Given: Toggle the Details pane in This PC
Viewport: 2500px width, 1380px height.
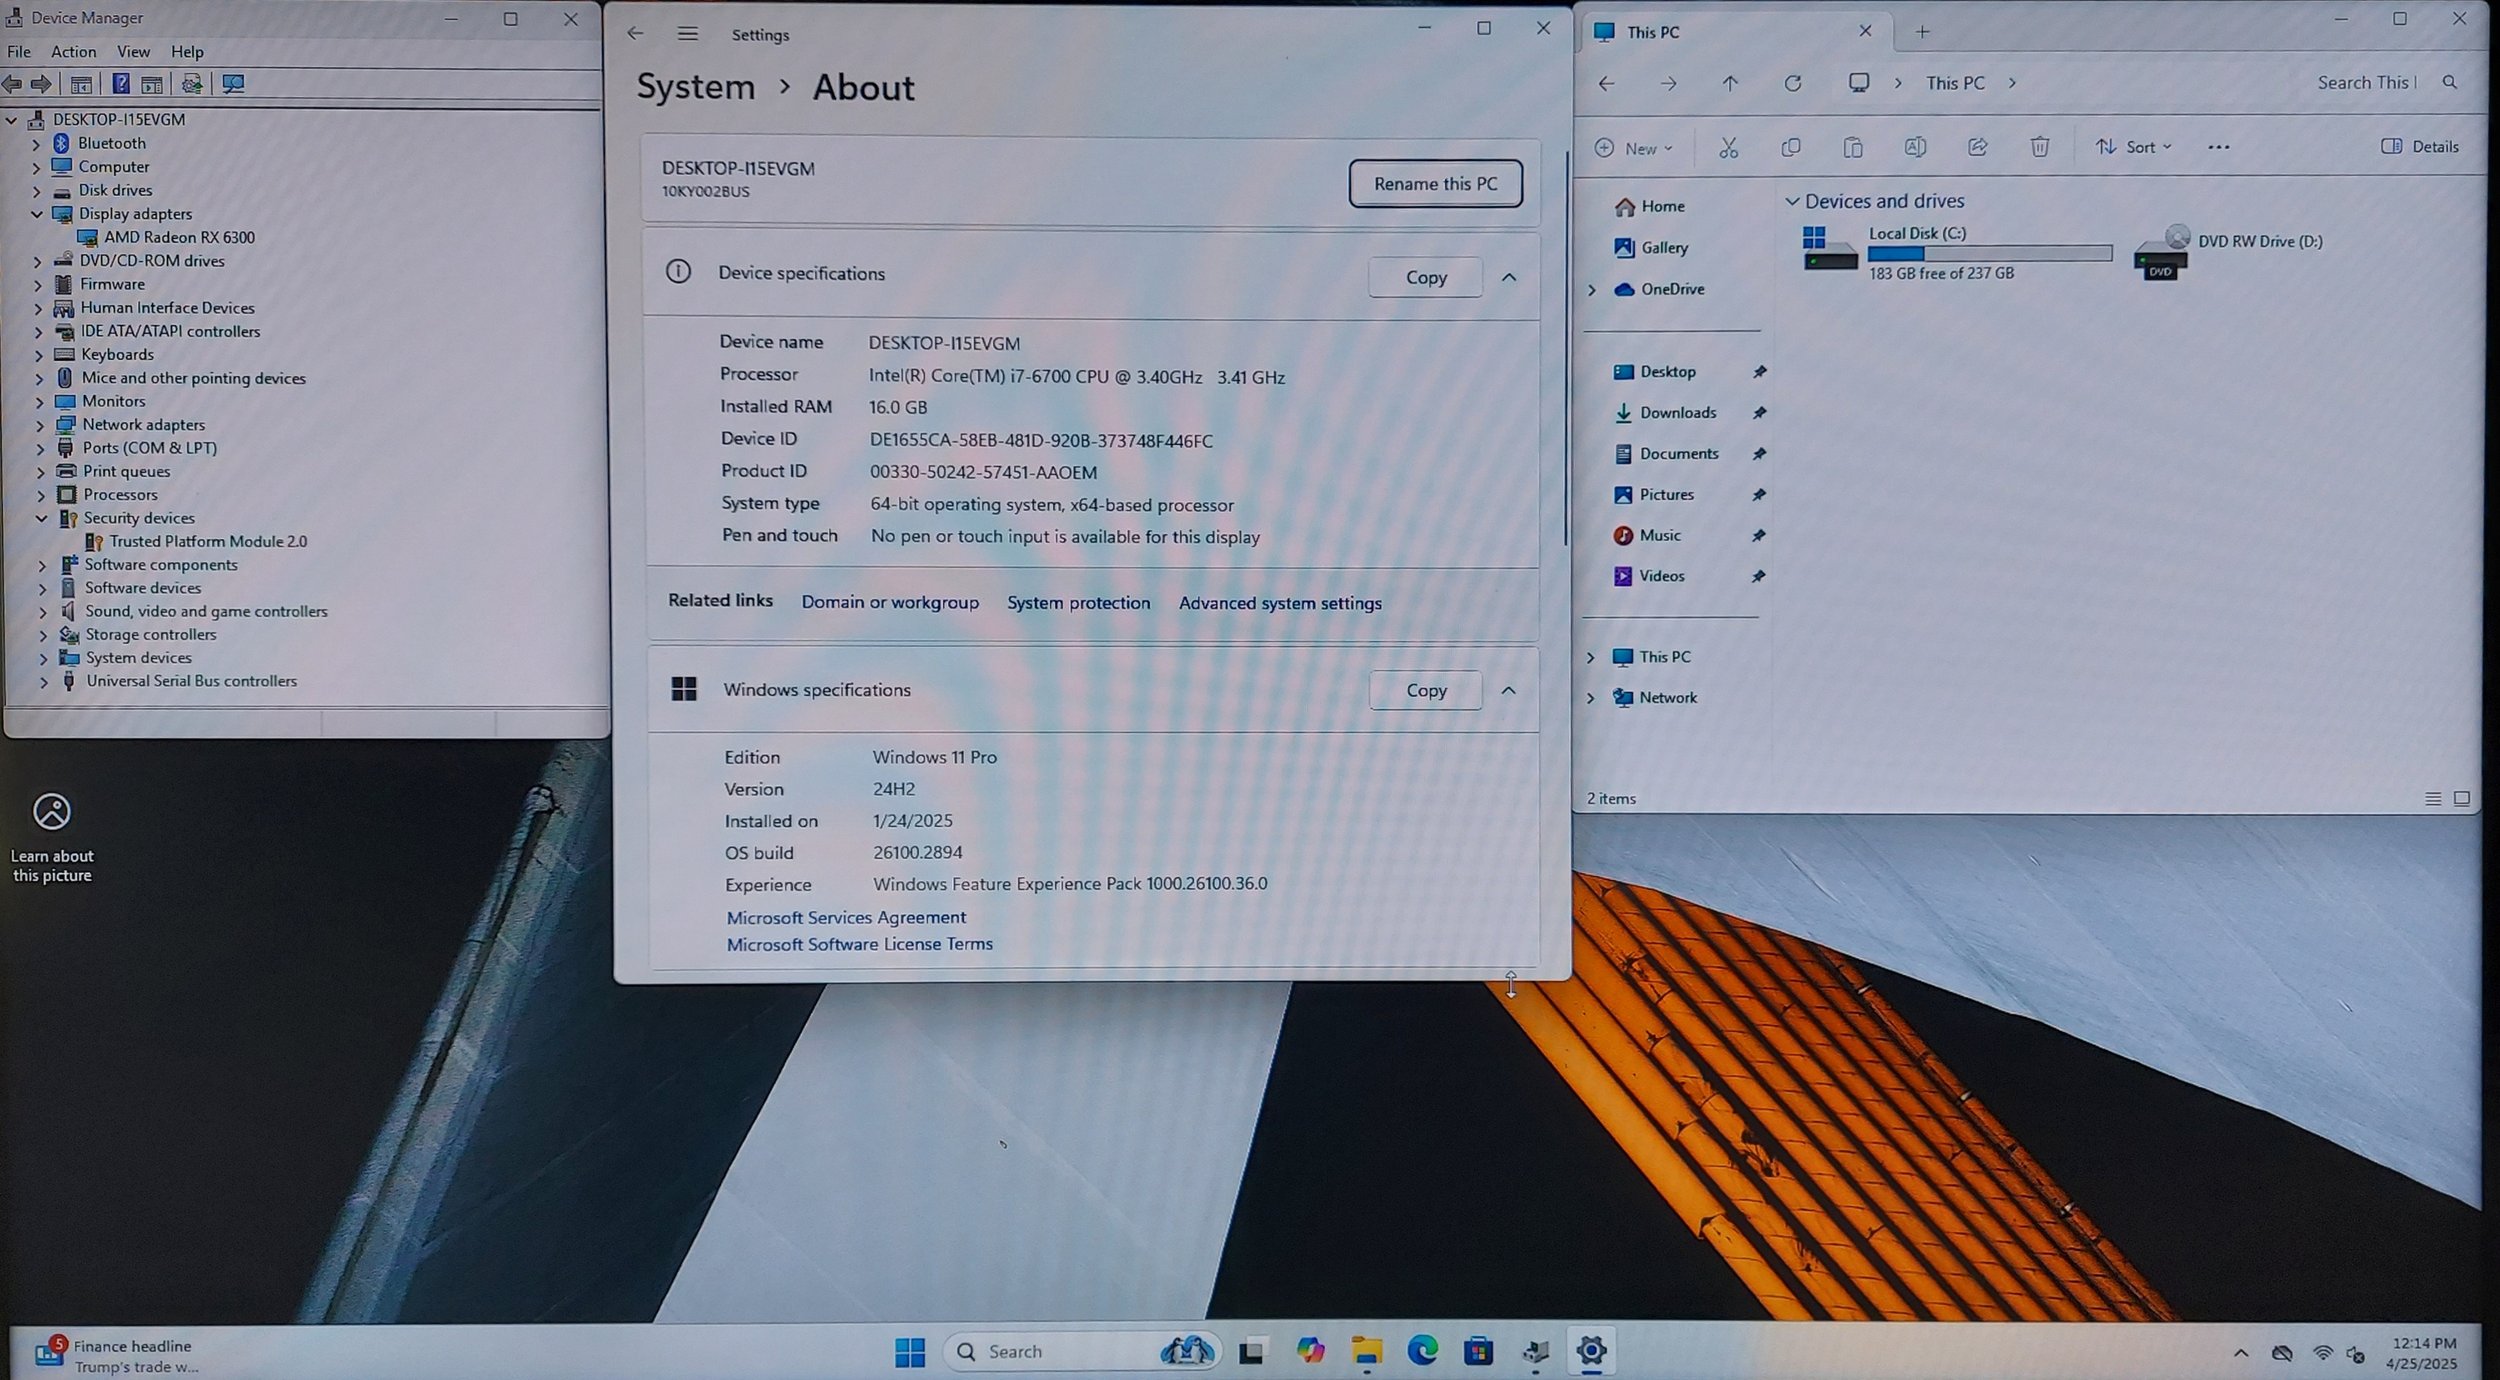Looking at the screenshot, I should coord(2420,147).
